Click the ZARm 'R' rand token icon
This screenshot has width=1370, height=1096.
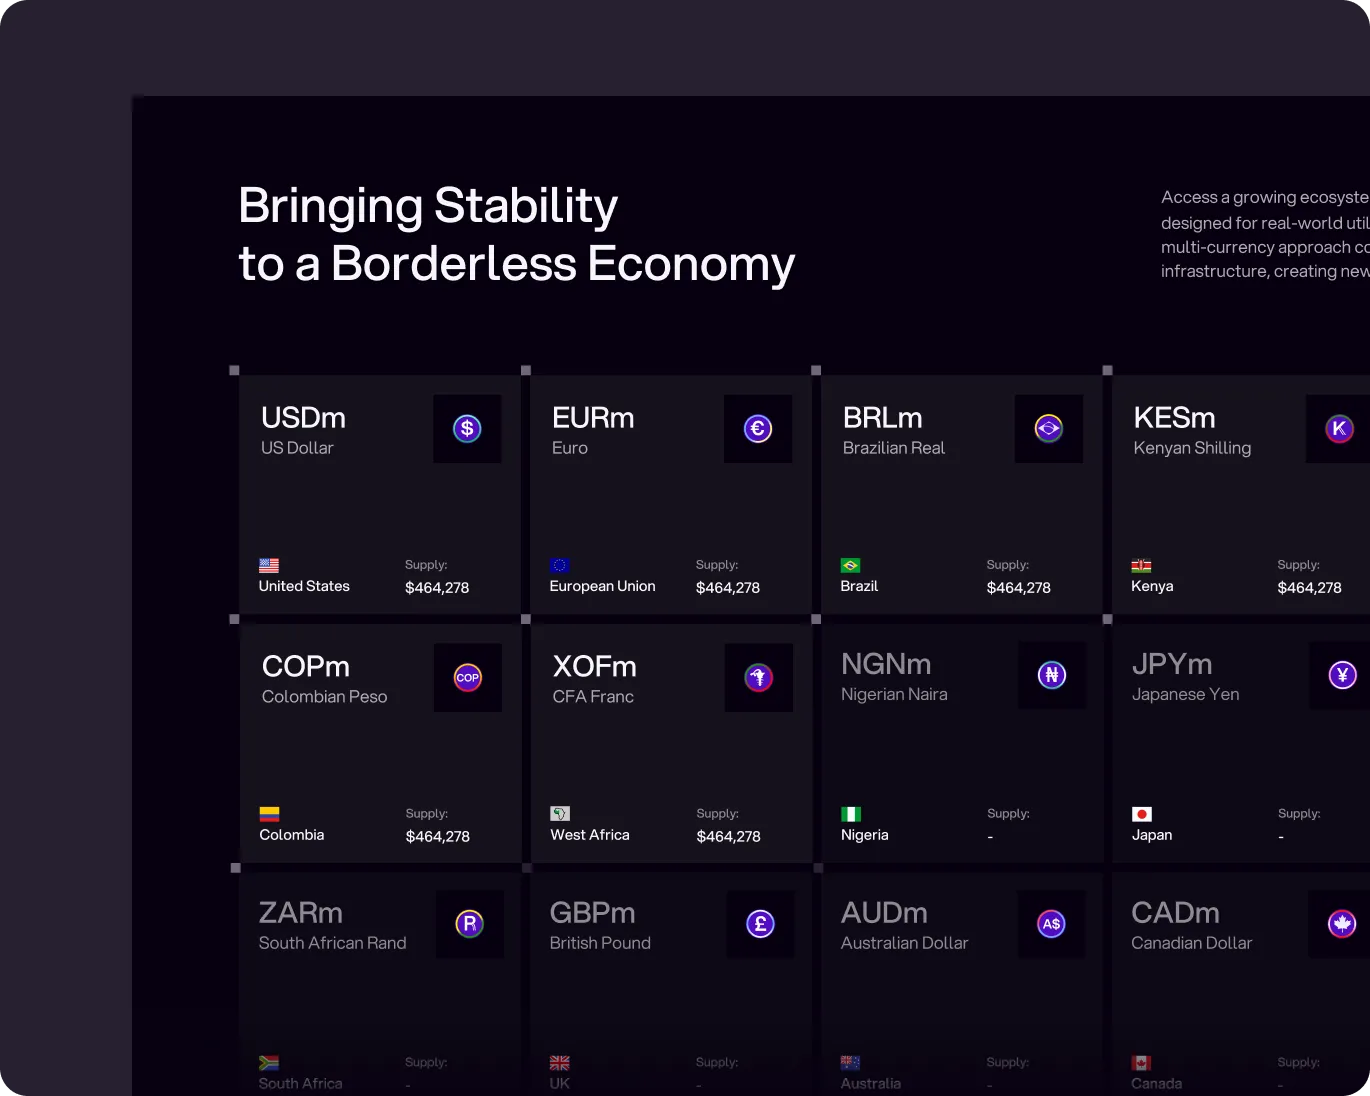(469, 923)
